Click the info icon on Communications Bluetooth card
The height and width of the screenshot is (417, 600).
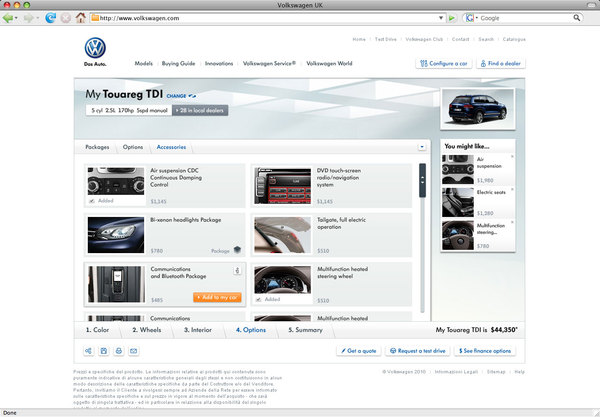(237, 270)
